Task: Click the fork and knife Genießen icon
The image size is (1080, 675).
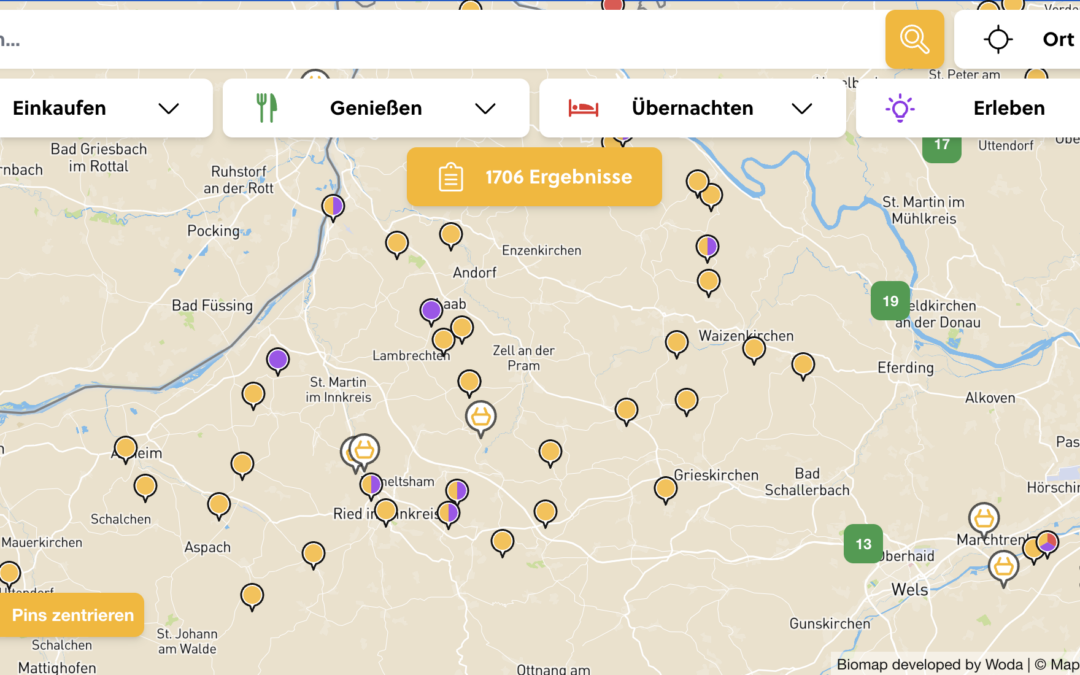Action: pos(266,108)
